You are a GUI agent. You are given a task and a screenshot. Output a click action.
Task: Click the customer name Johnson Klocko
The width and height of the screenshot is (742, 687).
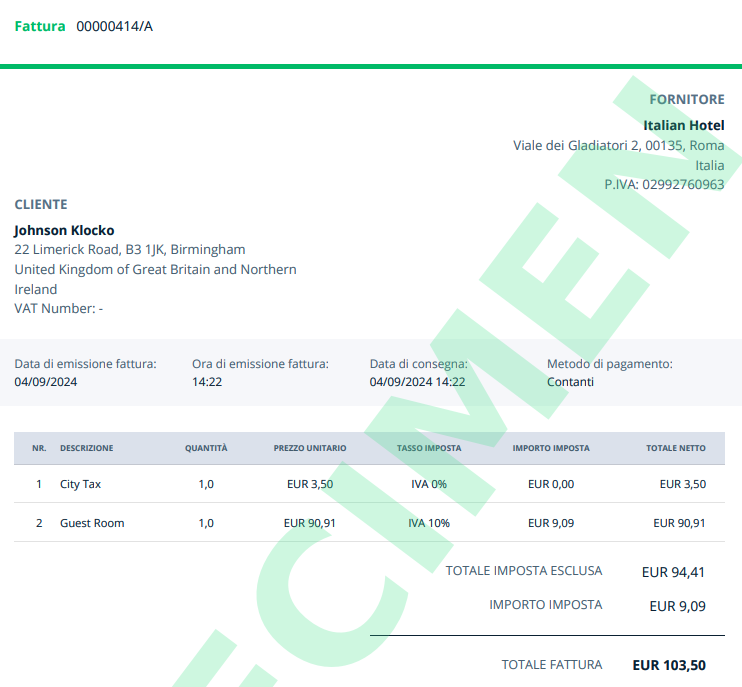64,230
